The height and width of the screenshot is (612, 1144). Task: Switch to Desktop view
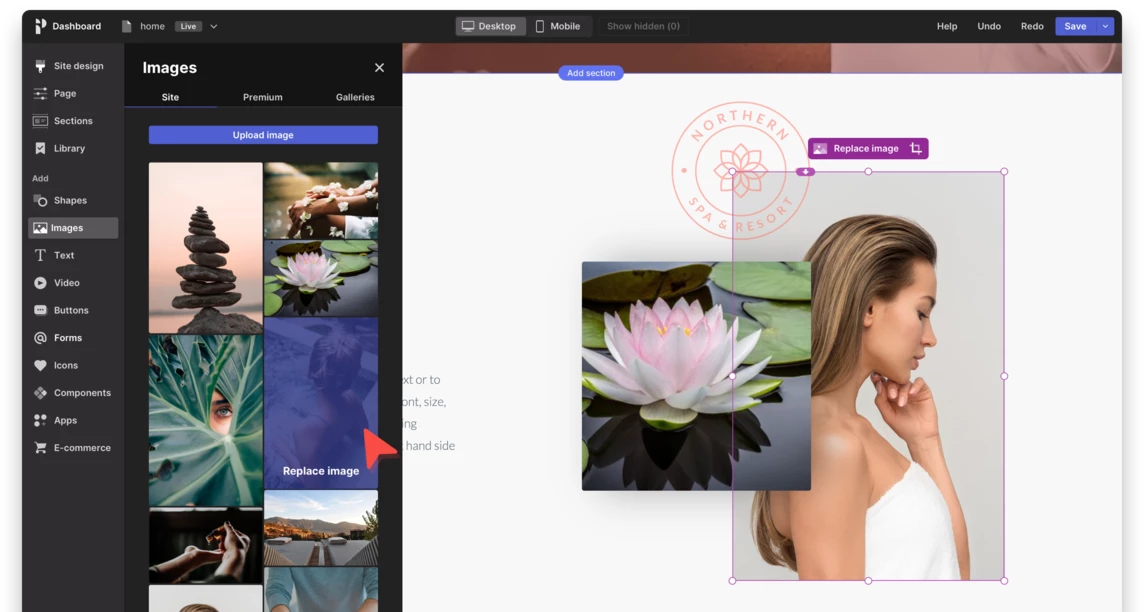[490, 26]
